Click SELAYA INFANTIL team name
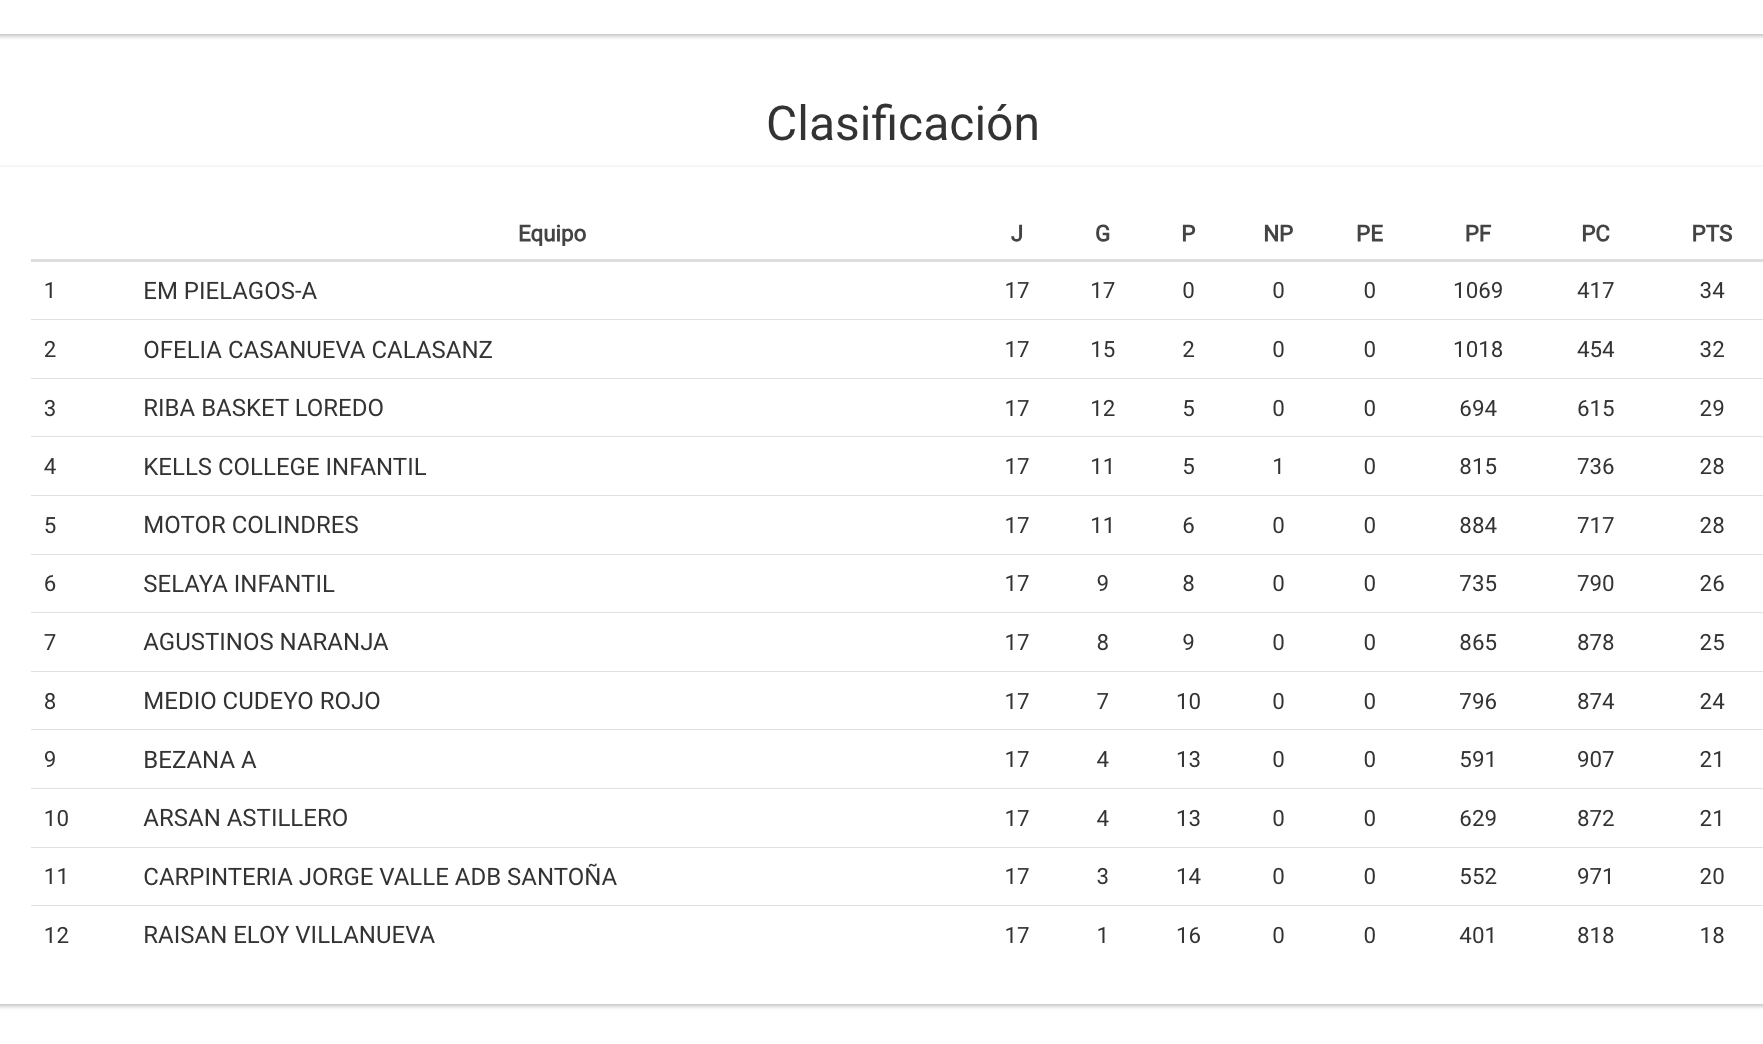The image size is (1763, 1044). point(239,584)
